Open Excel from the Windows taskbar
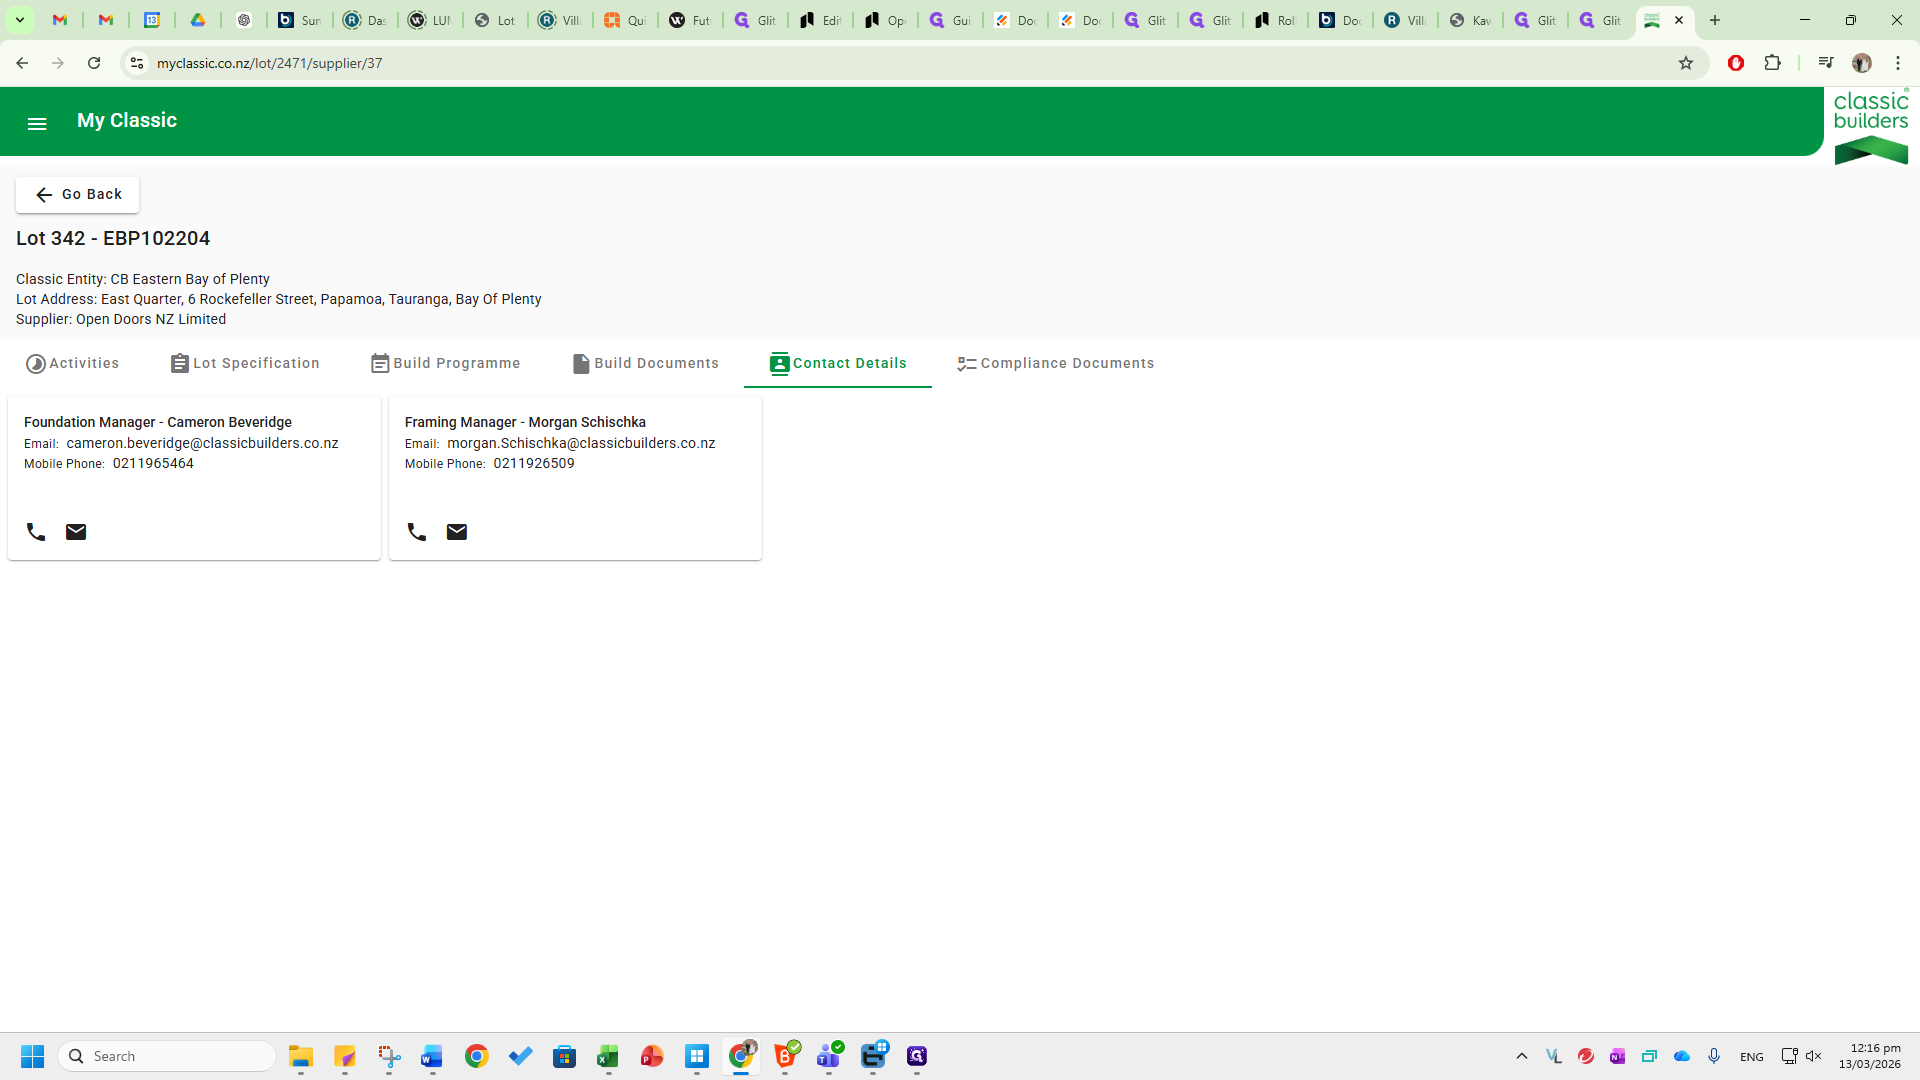The image size is (1920, 1080). 608,1056
